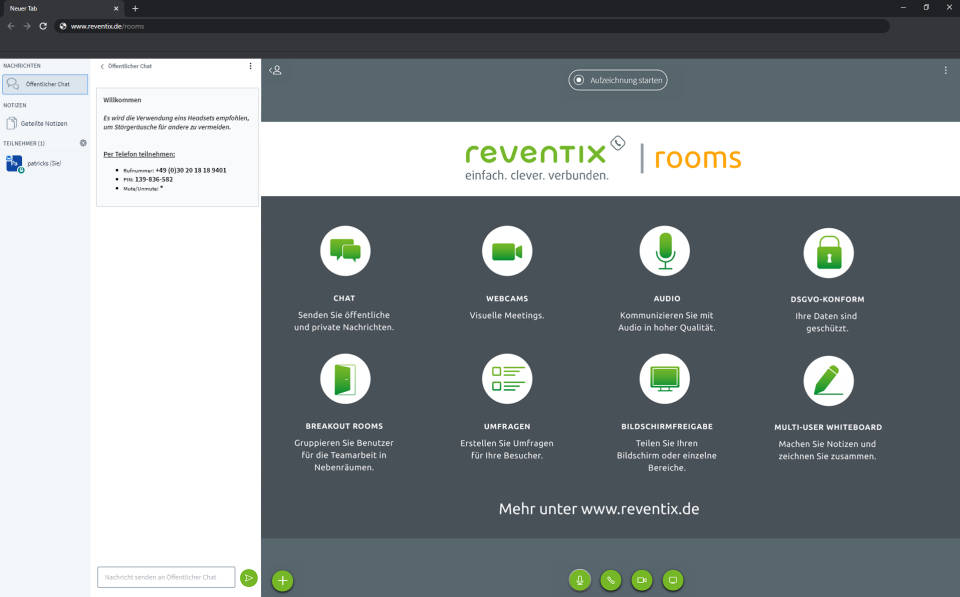Share webcam with camera button
The width and height of the screenshot is (960, 597).
[x=642, y=580]
